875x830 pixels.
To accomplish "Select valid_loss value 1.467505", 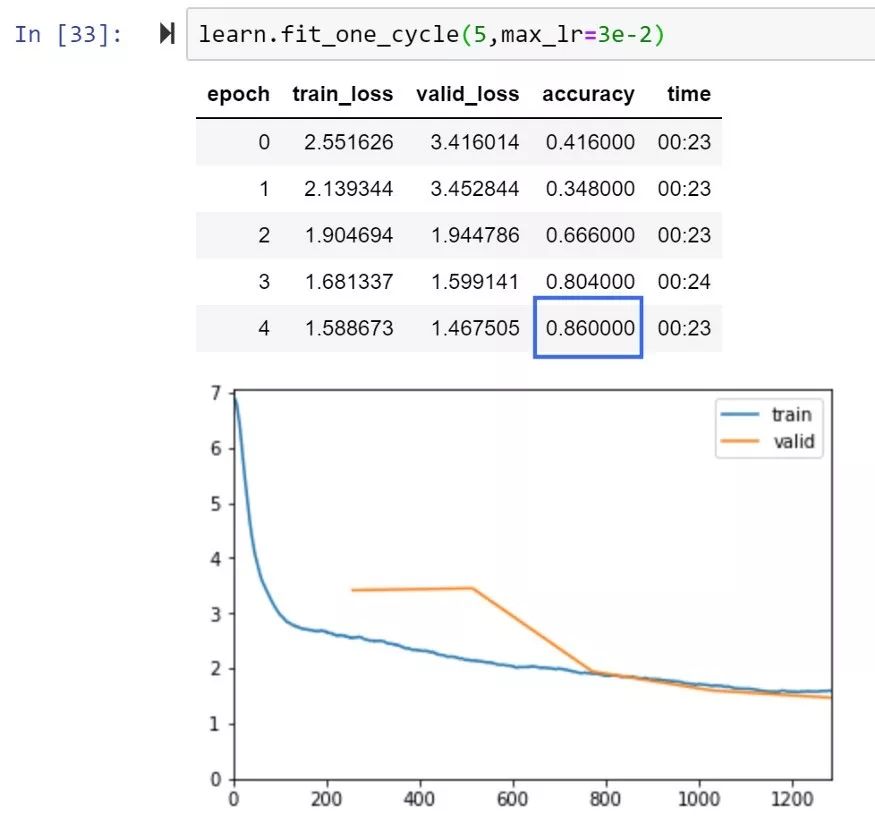I will tap(475, 328).
